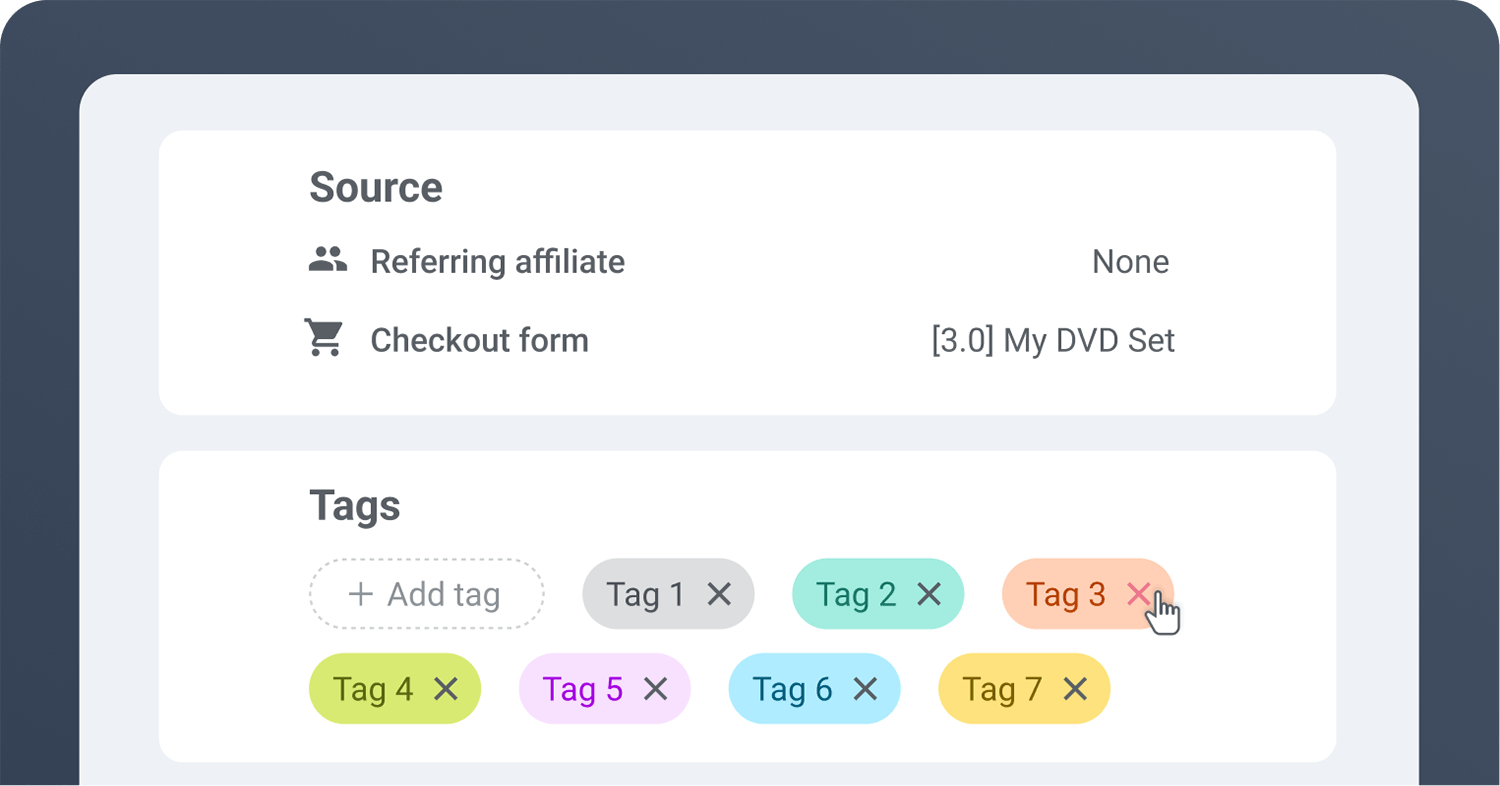Select the lime green Tag 4 label
The height and width of the screenshot is (786, 1500).
point(373,689)
